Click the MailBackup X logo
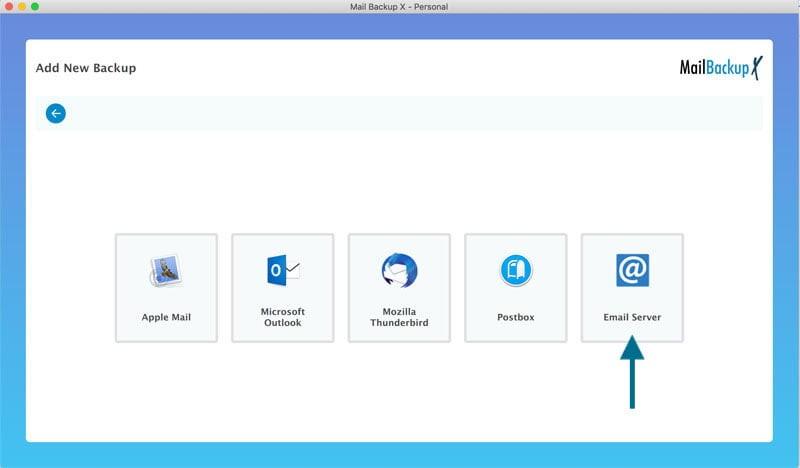 click(721, 67)
